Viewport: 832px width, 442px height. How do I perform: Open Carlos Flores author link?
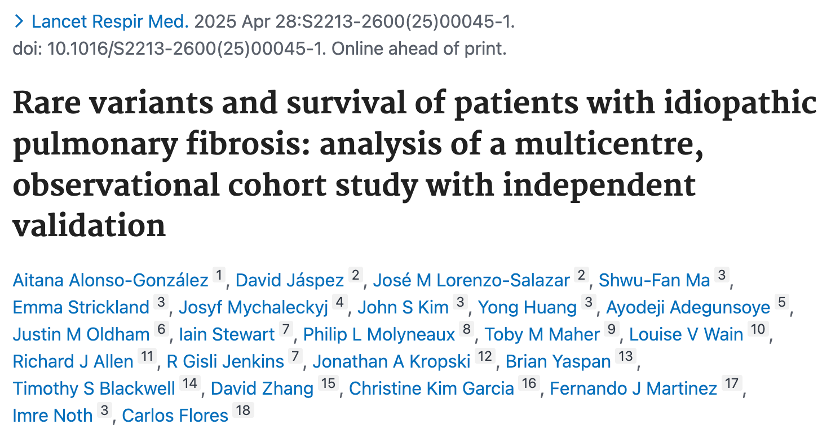(175, 415)
